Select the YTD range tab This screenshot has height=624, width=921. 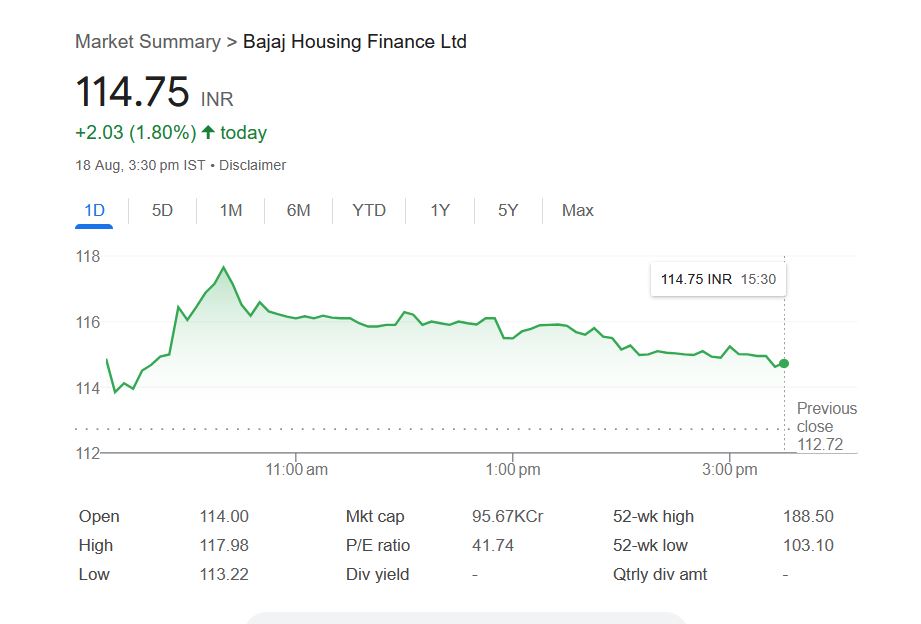pyautogui.click(x=369, y=210)
